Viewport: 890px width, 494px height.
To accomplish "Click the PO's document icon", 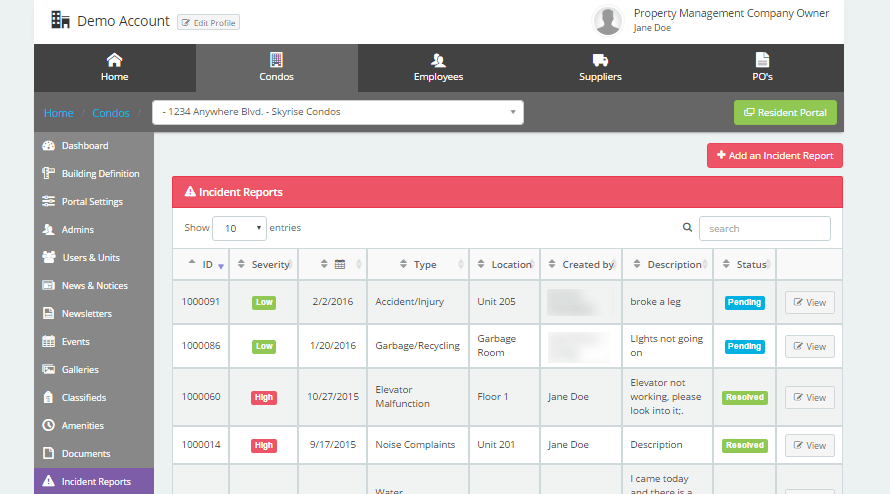I will [x=762, y=60].
